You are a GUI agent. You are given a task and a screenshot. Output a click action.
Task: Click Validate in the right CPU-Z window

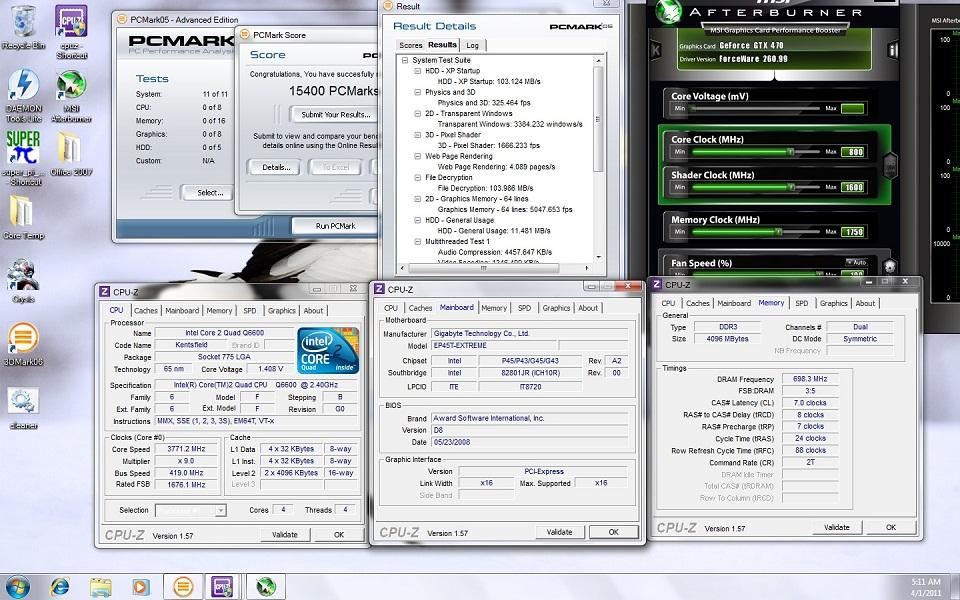pyautogui.click(x=836, y=527)
